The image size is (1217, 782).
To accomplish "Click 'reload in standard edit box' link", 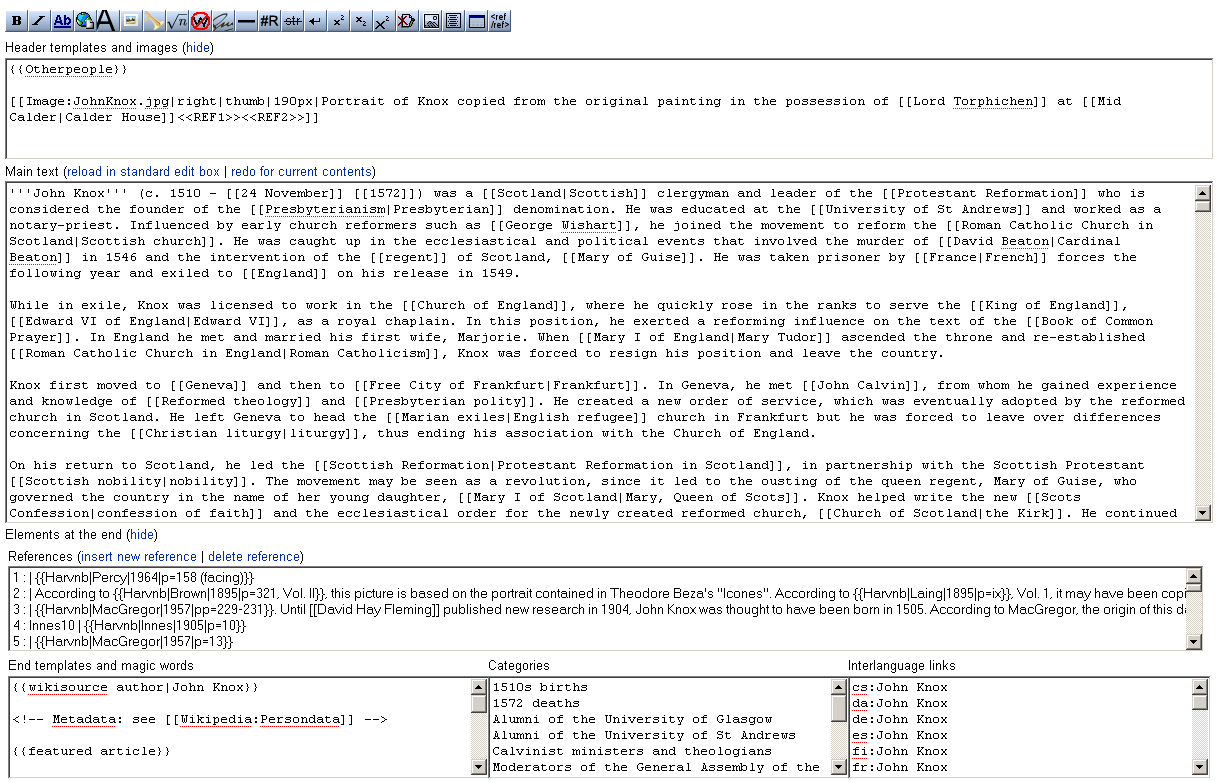I will [143, 171].
